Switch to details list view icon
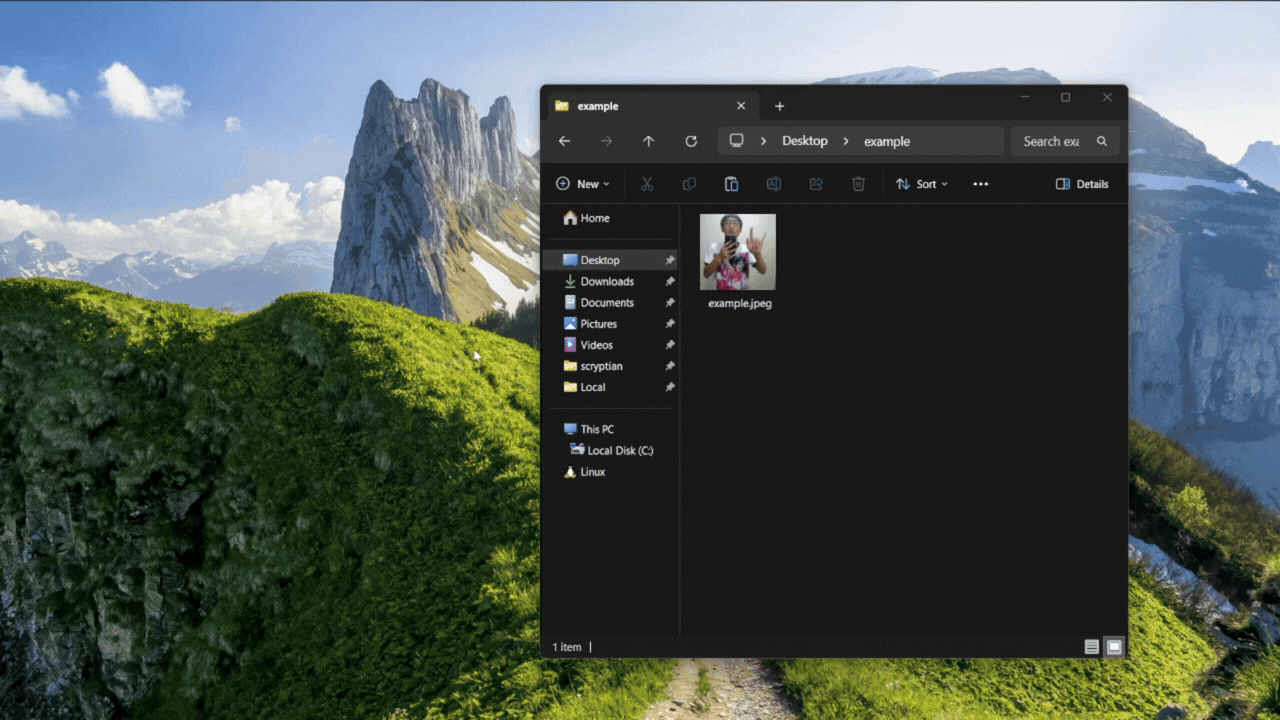The height and width of the screenshot is (720, 1280). (1092, 647)
